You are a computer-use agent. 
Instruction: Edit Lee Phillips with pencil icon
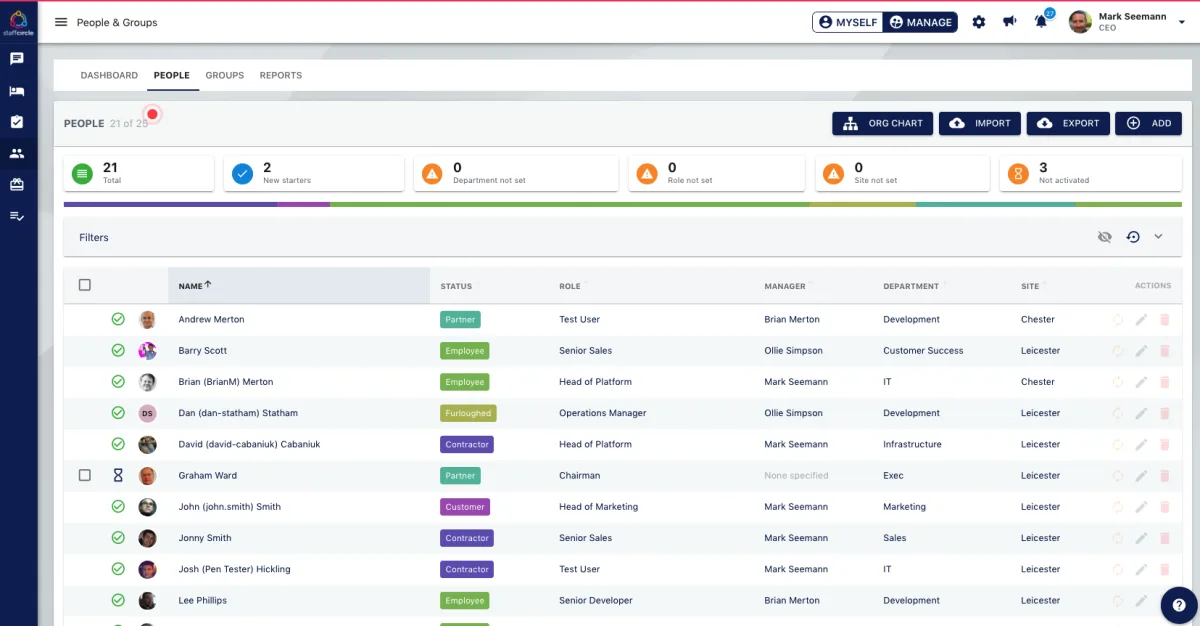1141,601
